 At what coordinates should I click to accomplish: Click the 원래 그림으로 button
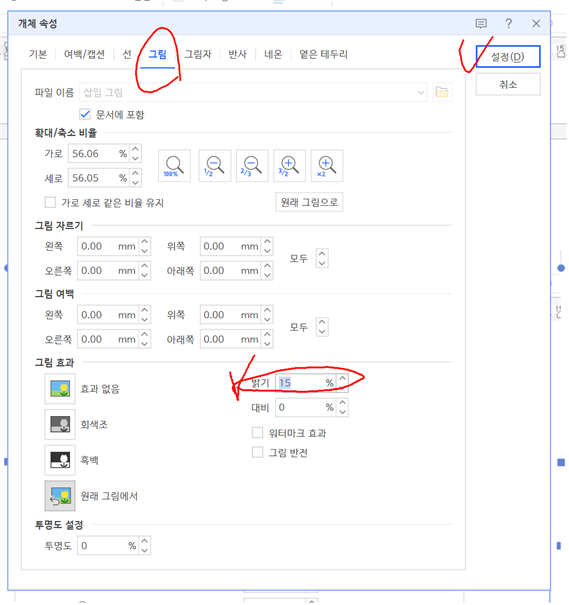click(309, 202)
